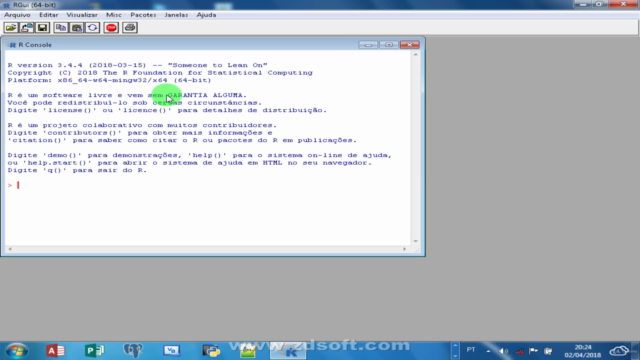The image size is (640, 360).
Task: Click the Load workspace toolbar icon
Action: click(27, 28)
